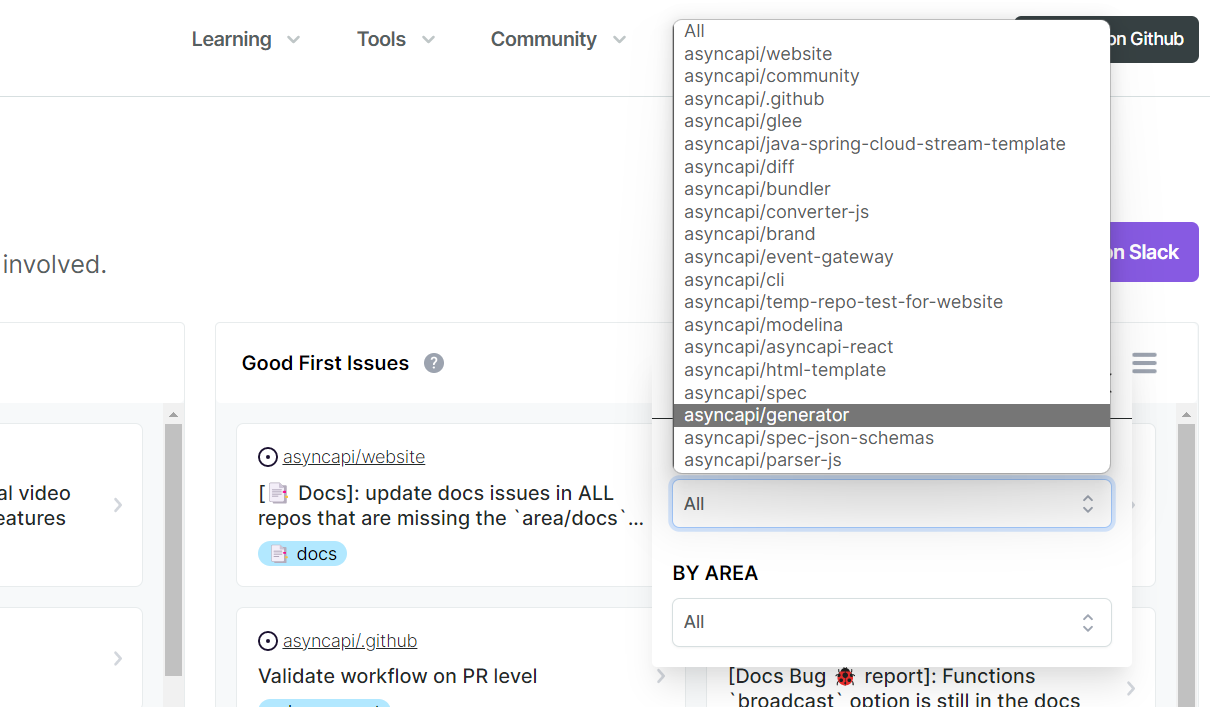This screenshot has width=1210, height=707.
Task: Open the Learning navigation menu
Action: tap(246, 39)
